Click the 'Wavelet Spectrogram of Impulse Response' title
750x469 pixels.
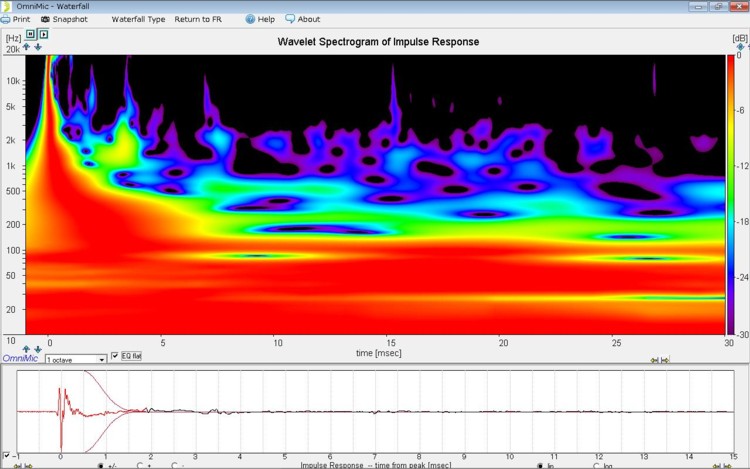pos(378,42)
